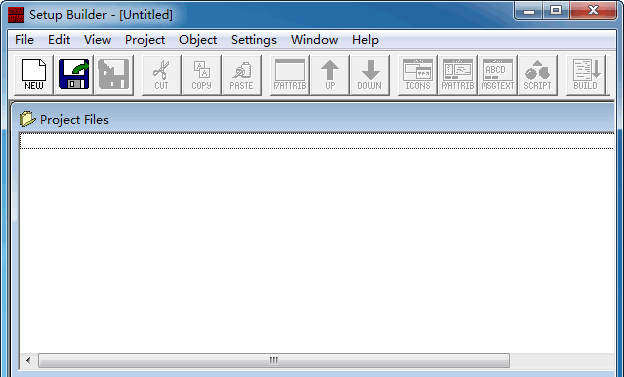This screenshot has width=624, height=377.
Task: Open the View menu
Action: coord(98,40)
